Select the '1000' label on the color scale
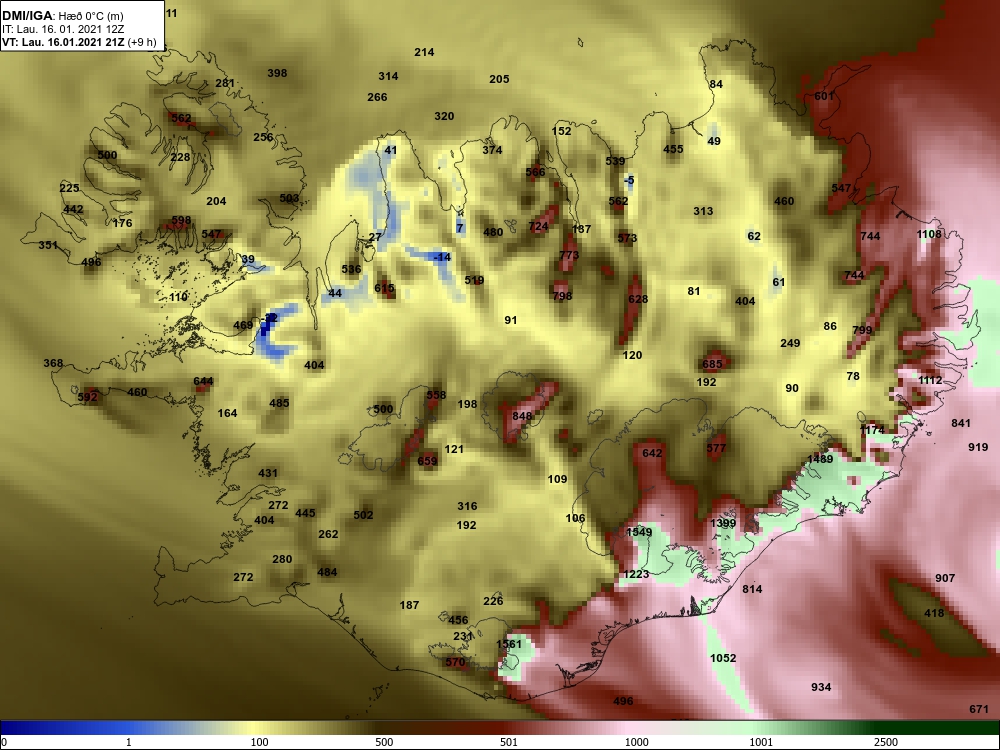 point(636,742)
